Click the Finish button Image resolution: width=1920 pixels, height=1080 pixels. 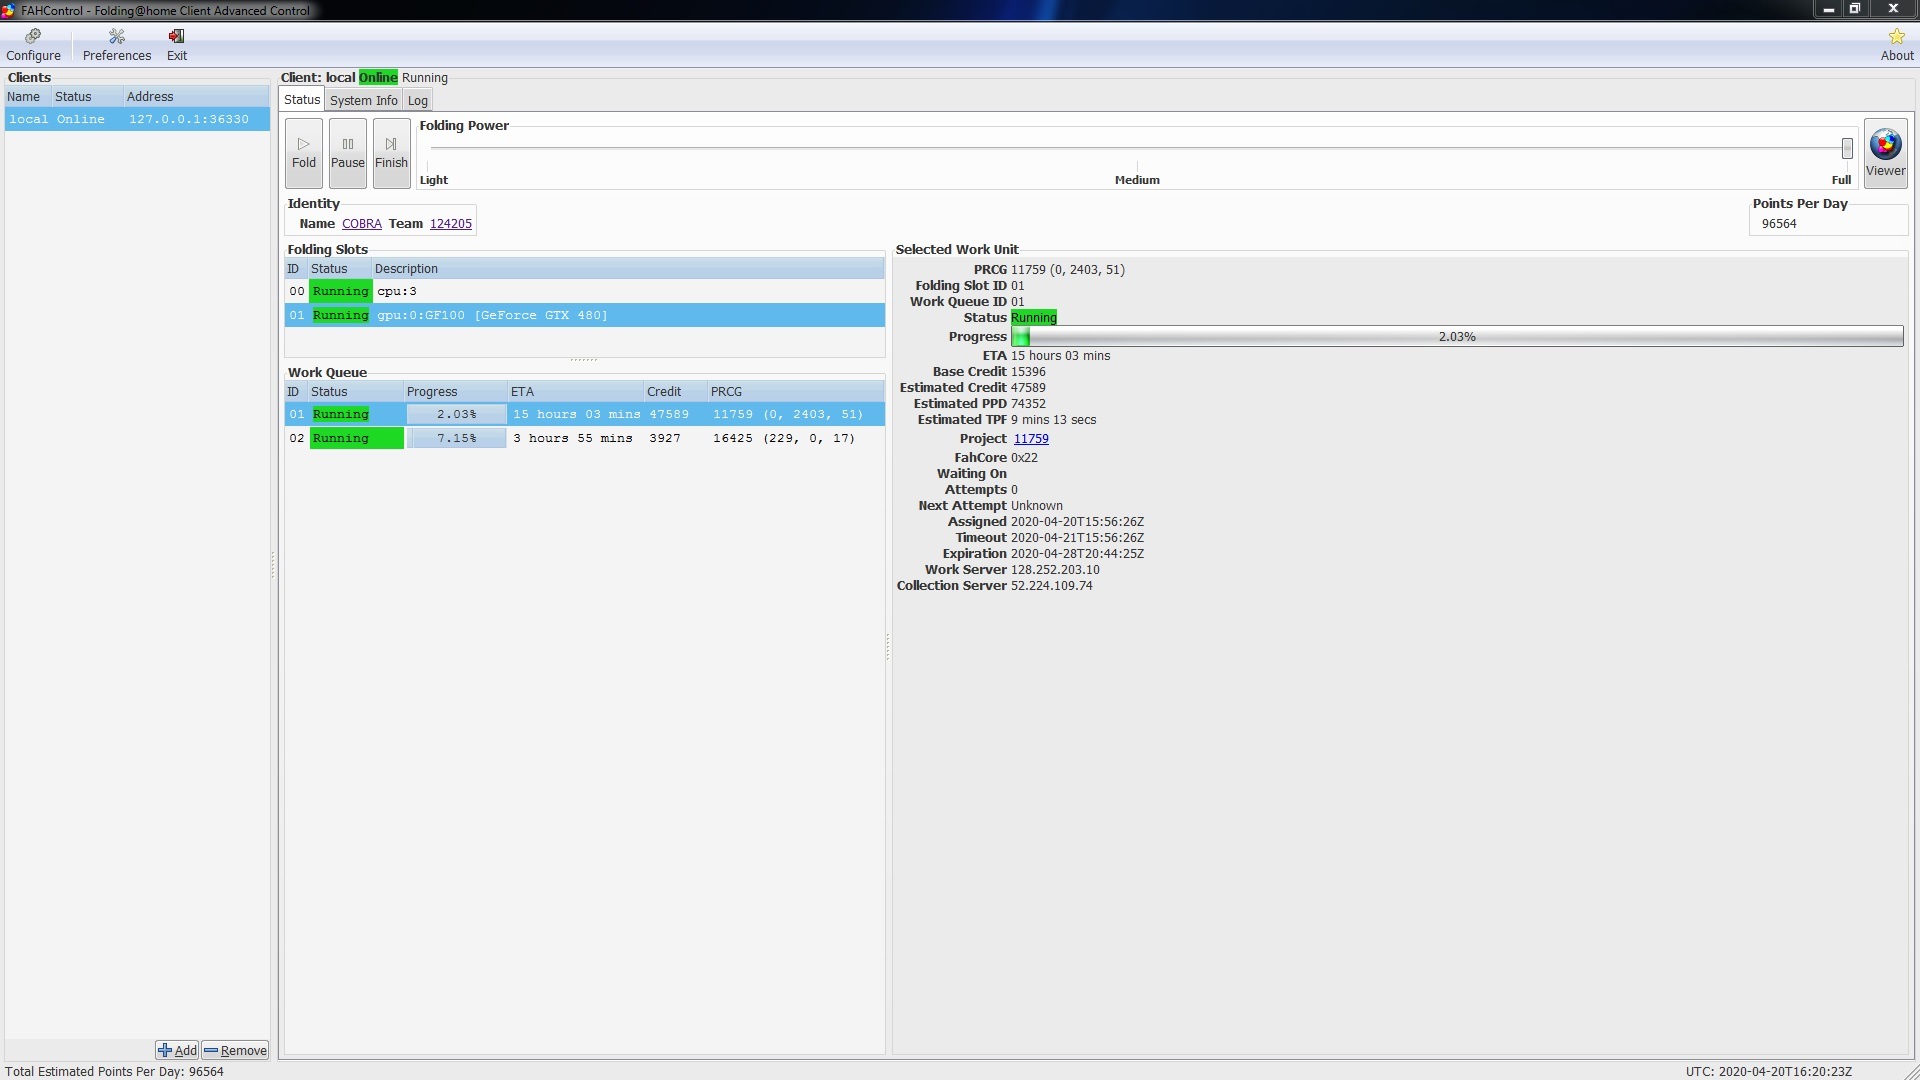coord(392,153)
